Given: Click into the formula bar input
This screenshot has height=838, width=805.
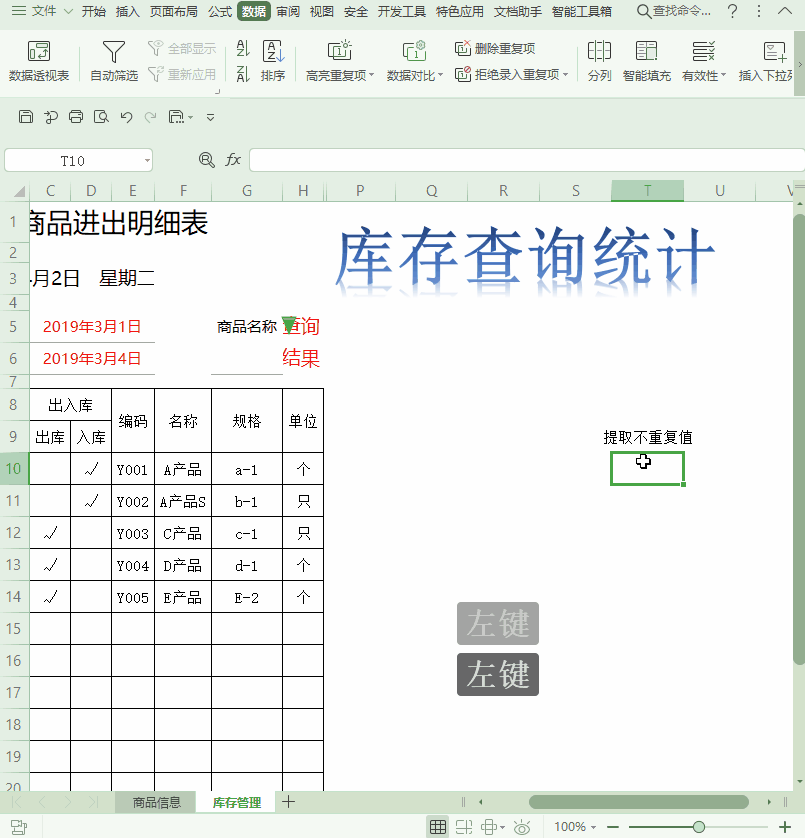Looking at the screenshot, I should pyautogui.click(x=527, y=160).
